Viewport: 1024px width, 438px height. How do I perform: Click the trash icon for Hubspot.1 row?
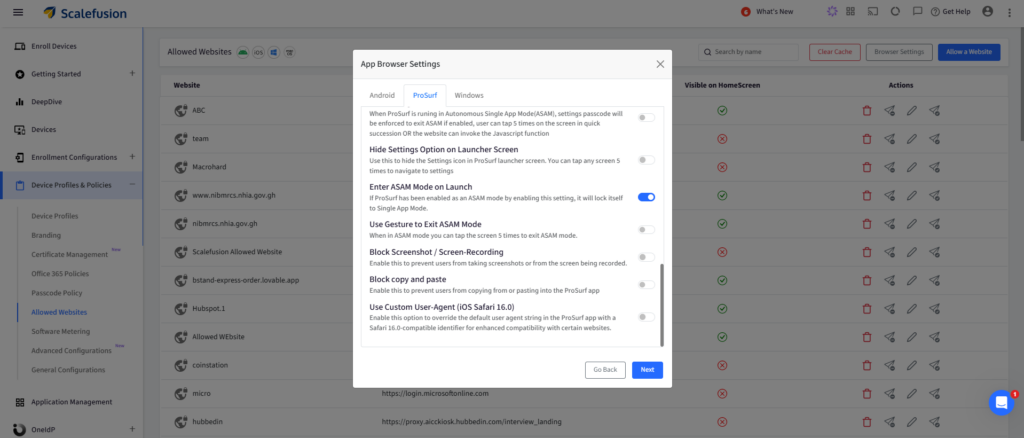coord(867,308)
